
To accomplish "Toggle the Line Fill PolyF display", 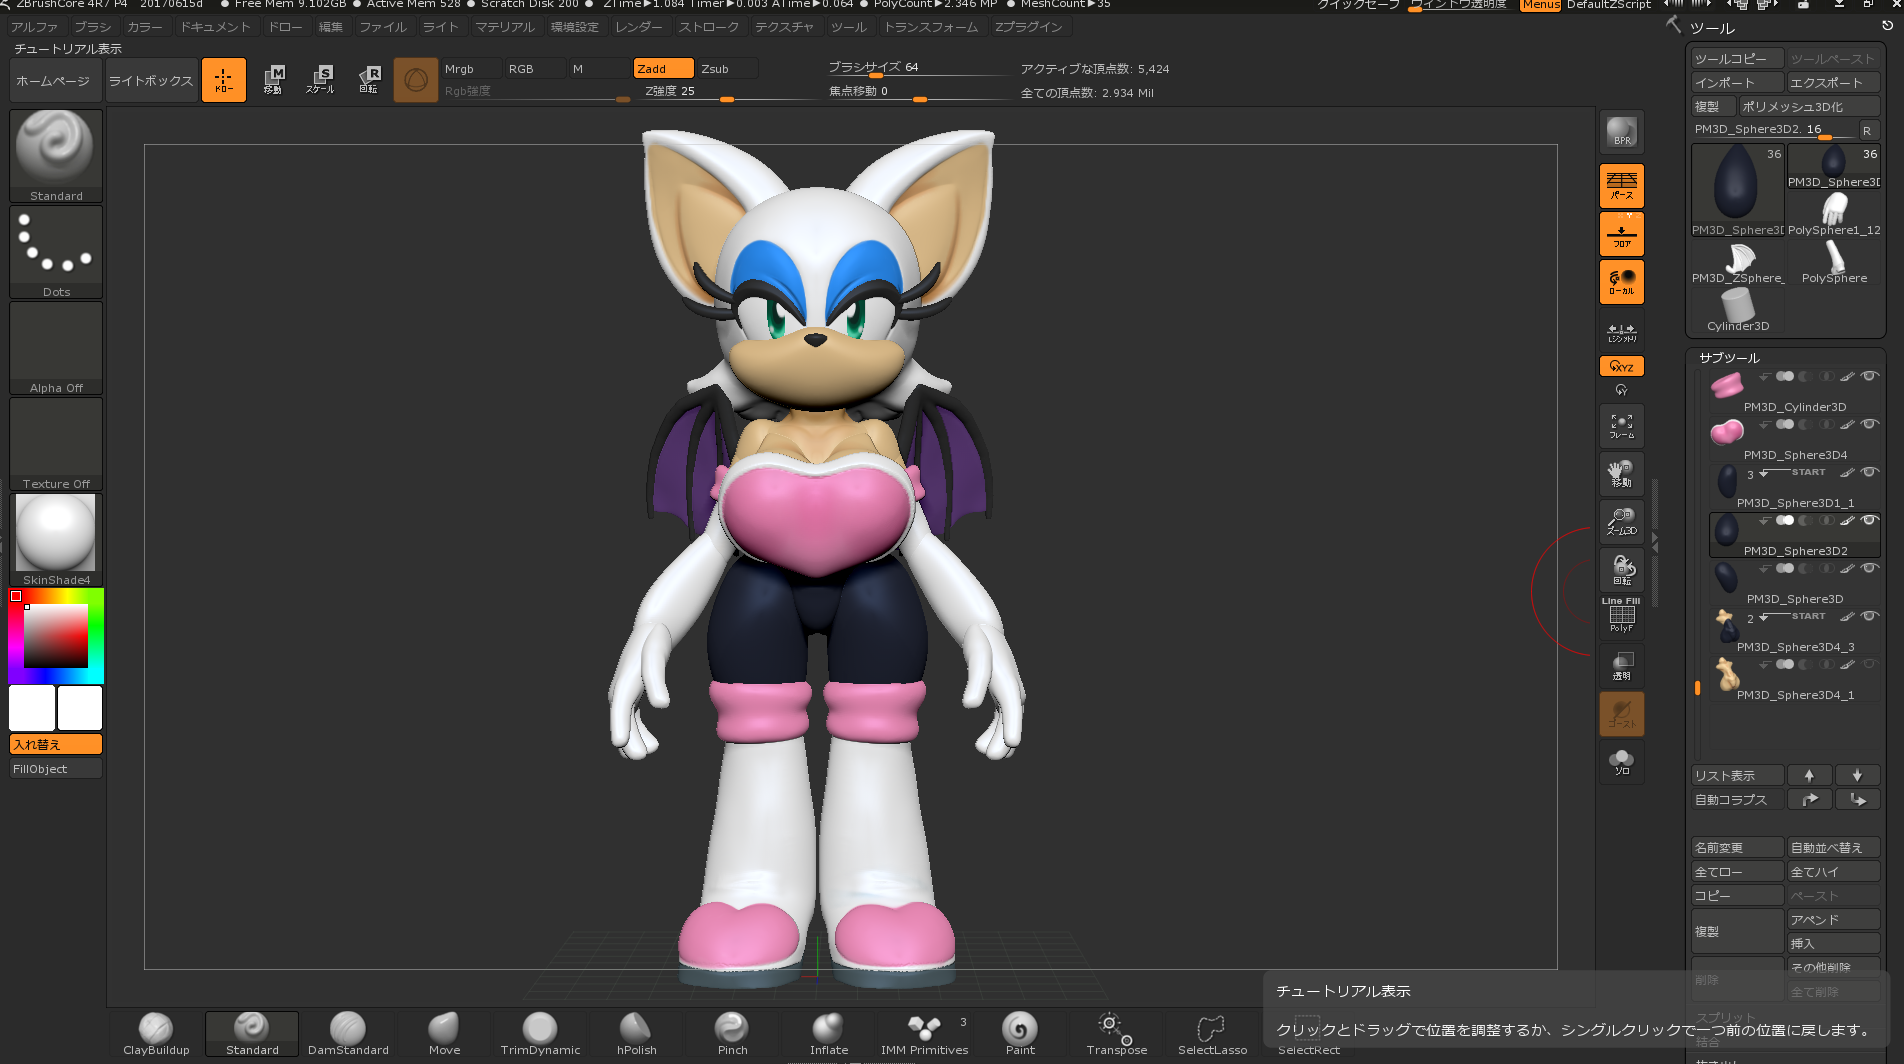I will [x=1621, y=615].
